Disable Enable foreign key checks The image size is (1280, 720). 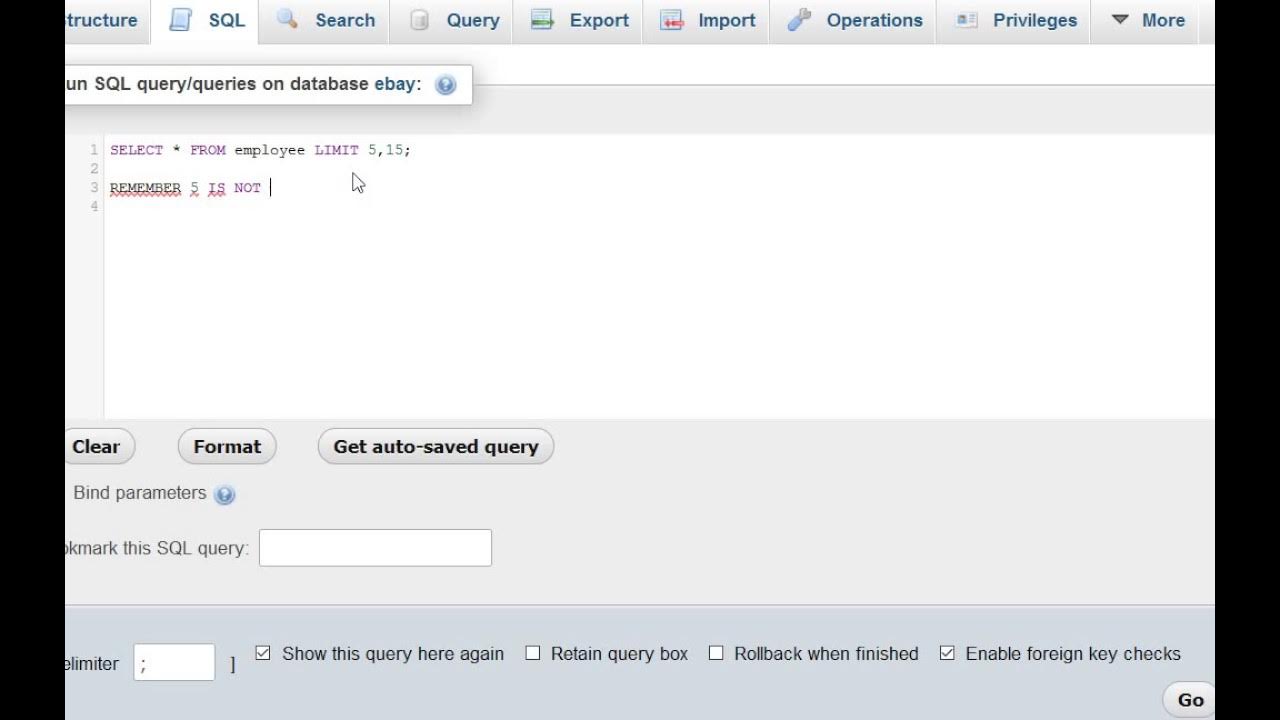947,653
